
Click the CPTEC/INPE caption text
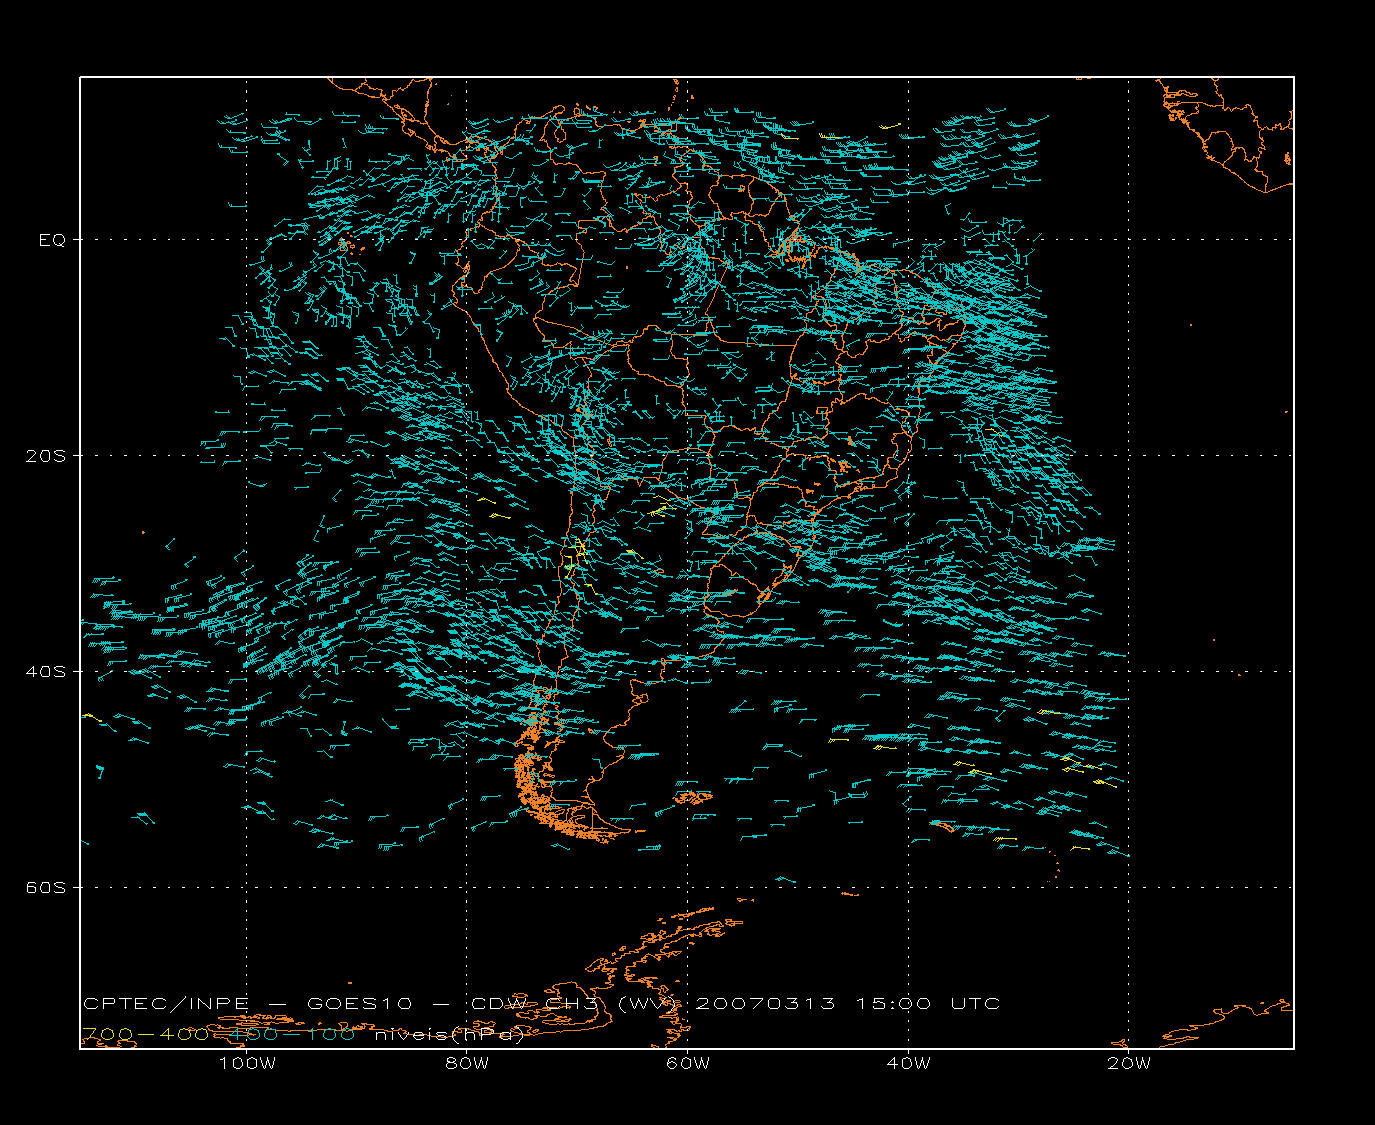point(166,1004)
